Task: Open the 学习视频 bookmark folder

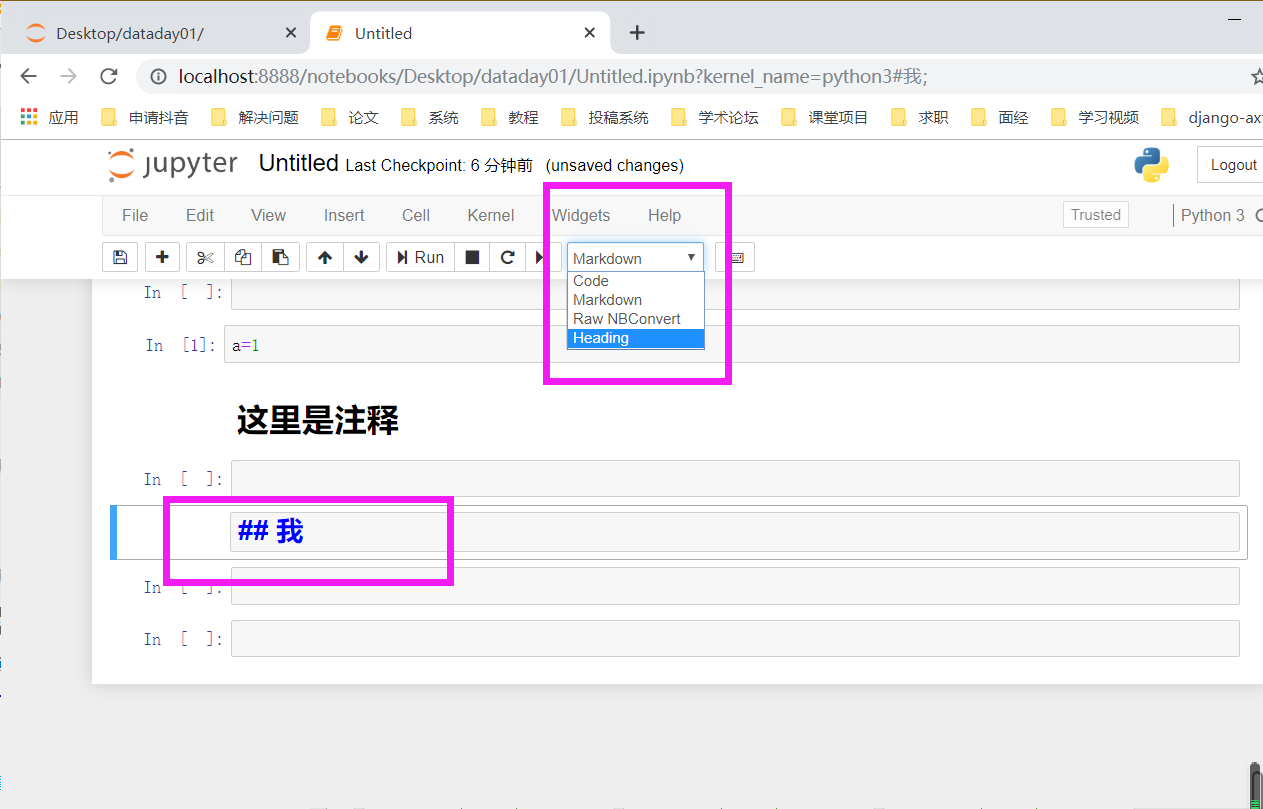Action: pyautogui.click(x=1095, y=117)
